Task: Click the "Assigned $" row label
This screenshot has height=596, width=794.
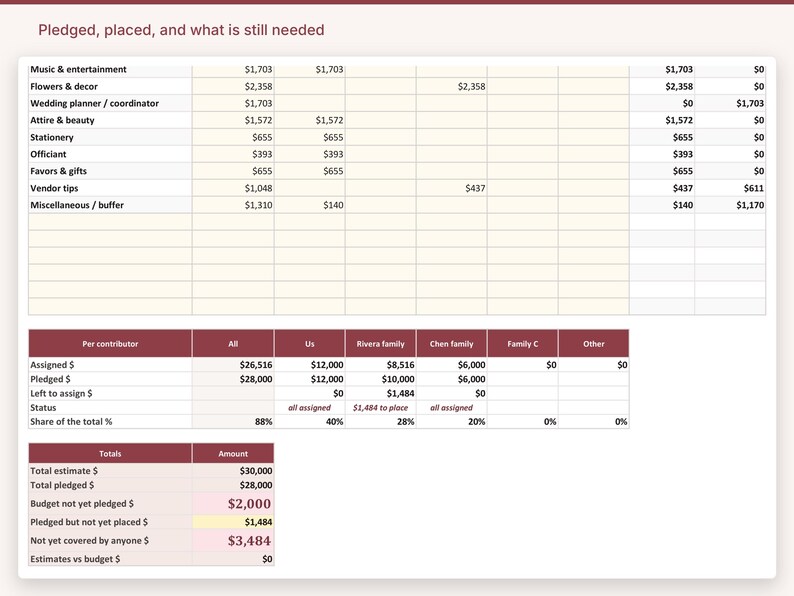Action: coord(52,365)
